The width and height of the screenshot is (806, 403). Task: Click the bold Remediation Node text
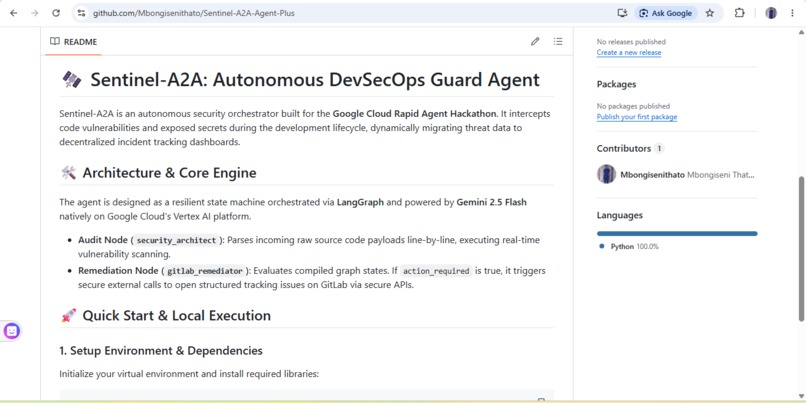pos(118,271)
